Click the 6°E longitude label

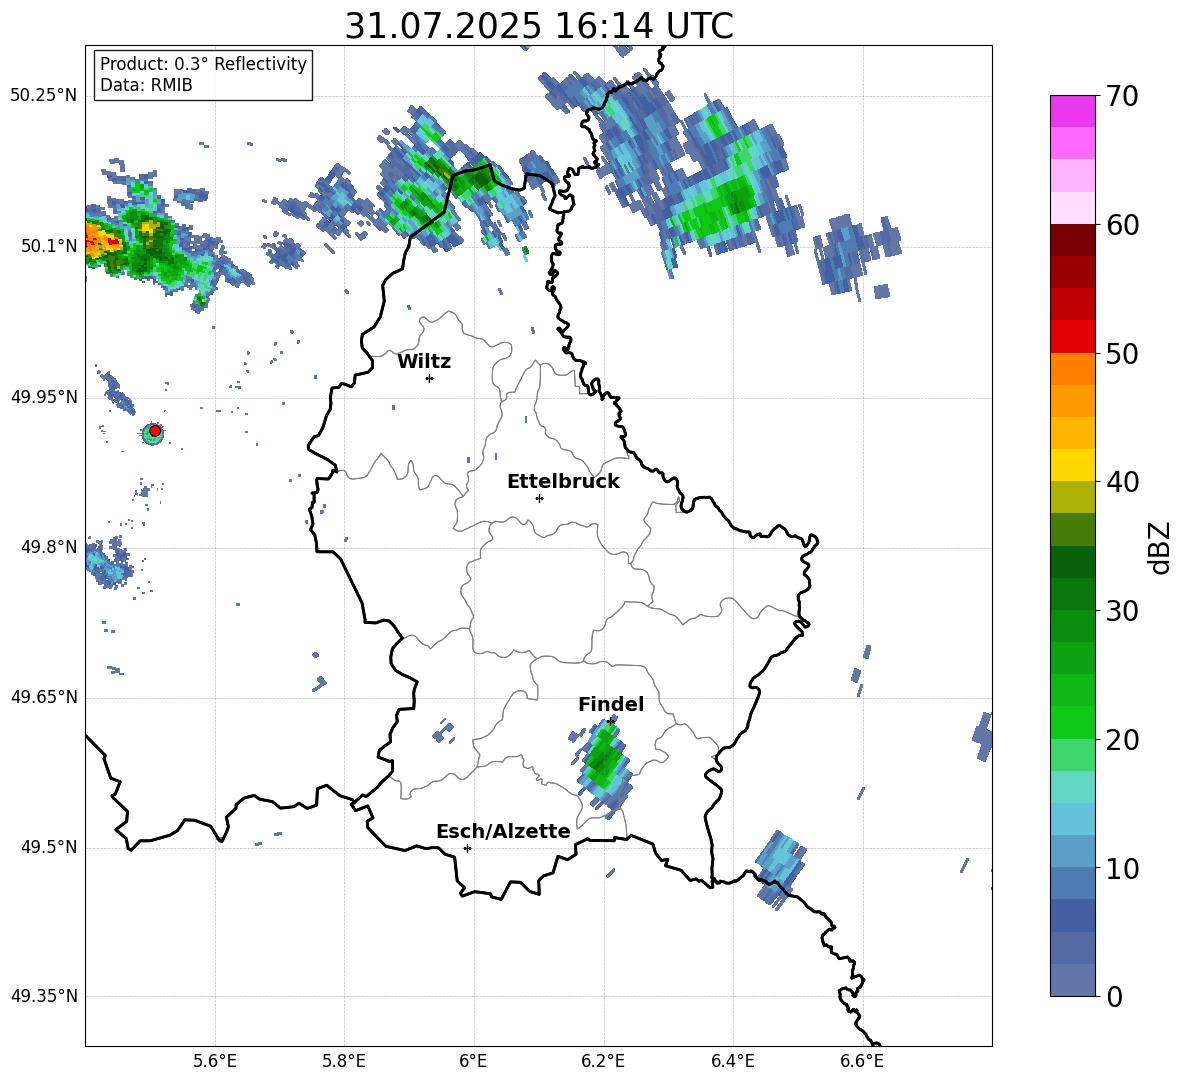(473, 1062)
